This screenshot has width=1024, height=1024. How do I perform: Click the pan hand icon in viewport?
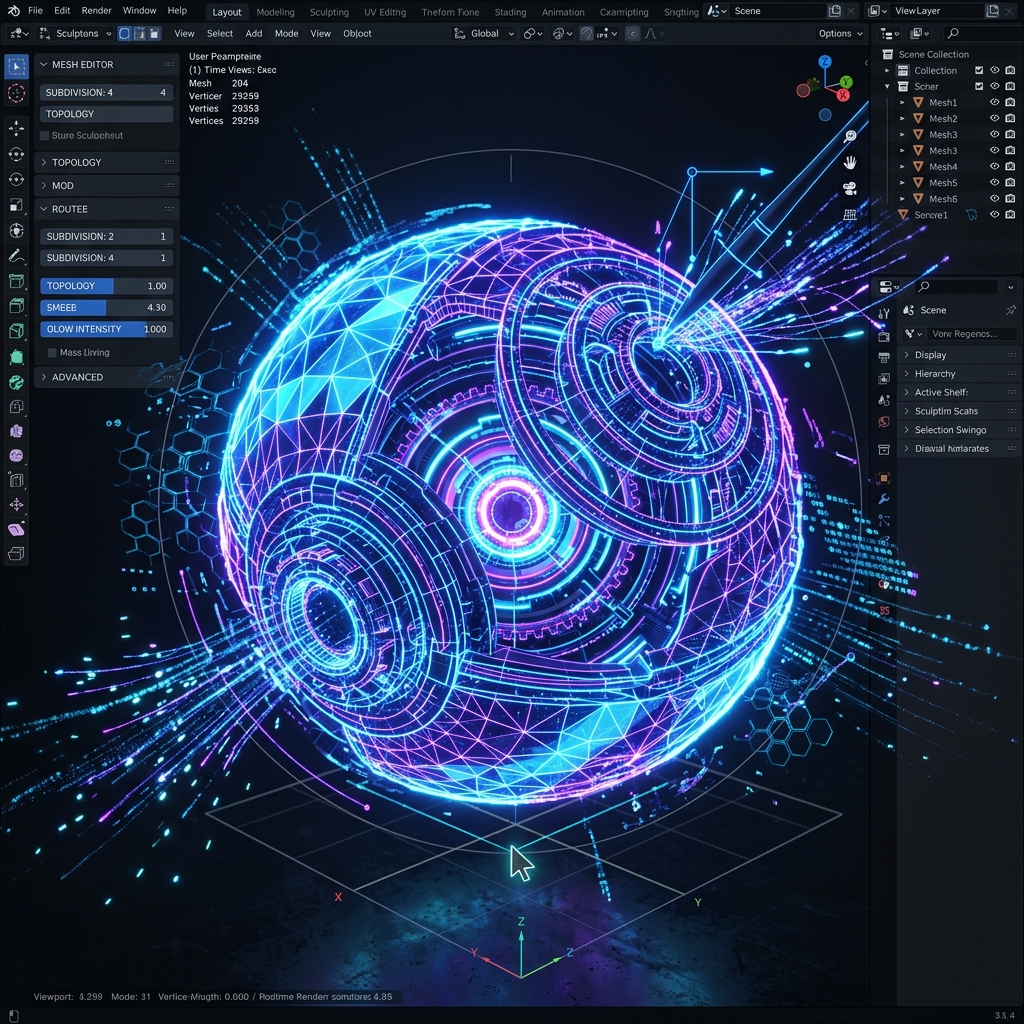pos(850,163)
